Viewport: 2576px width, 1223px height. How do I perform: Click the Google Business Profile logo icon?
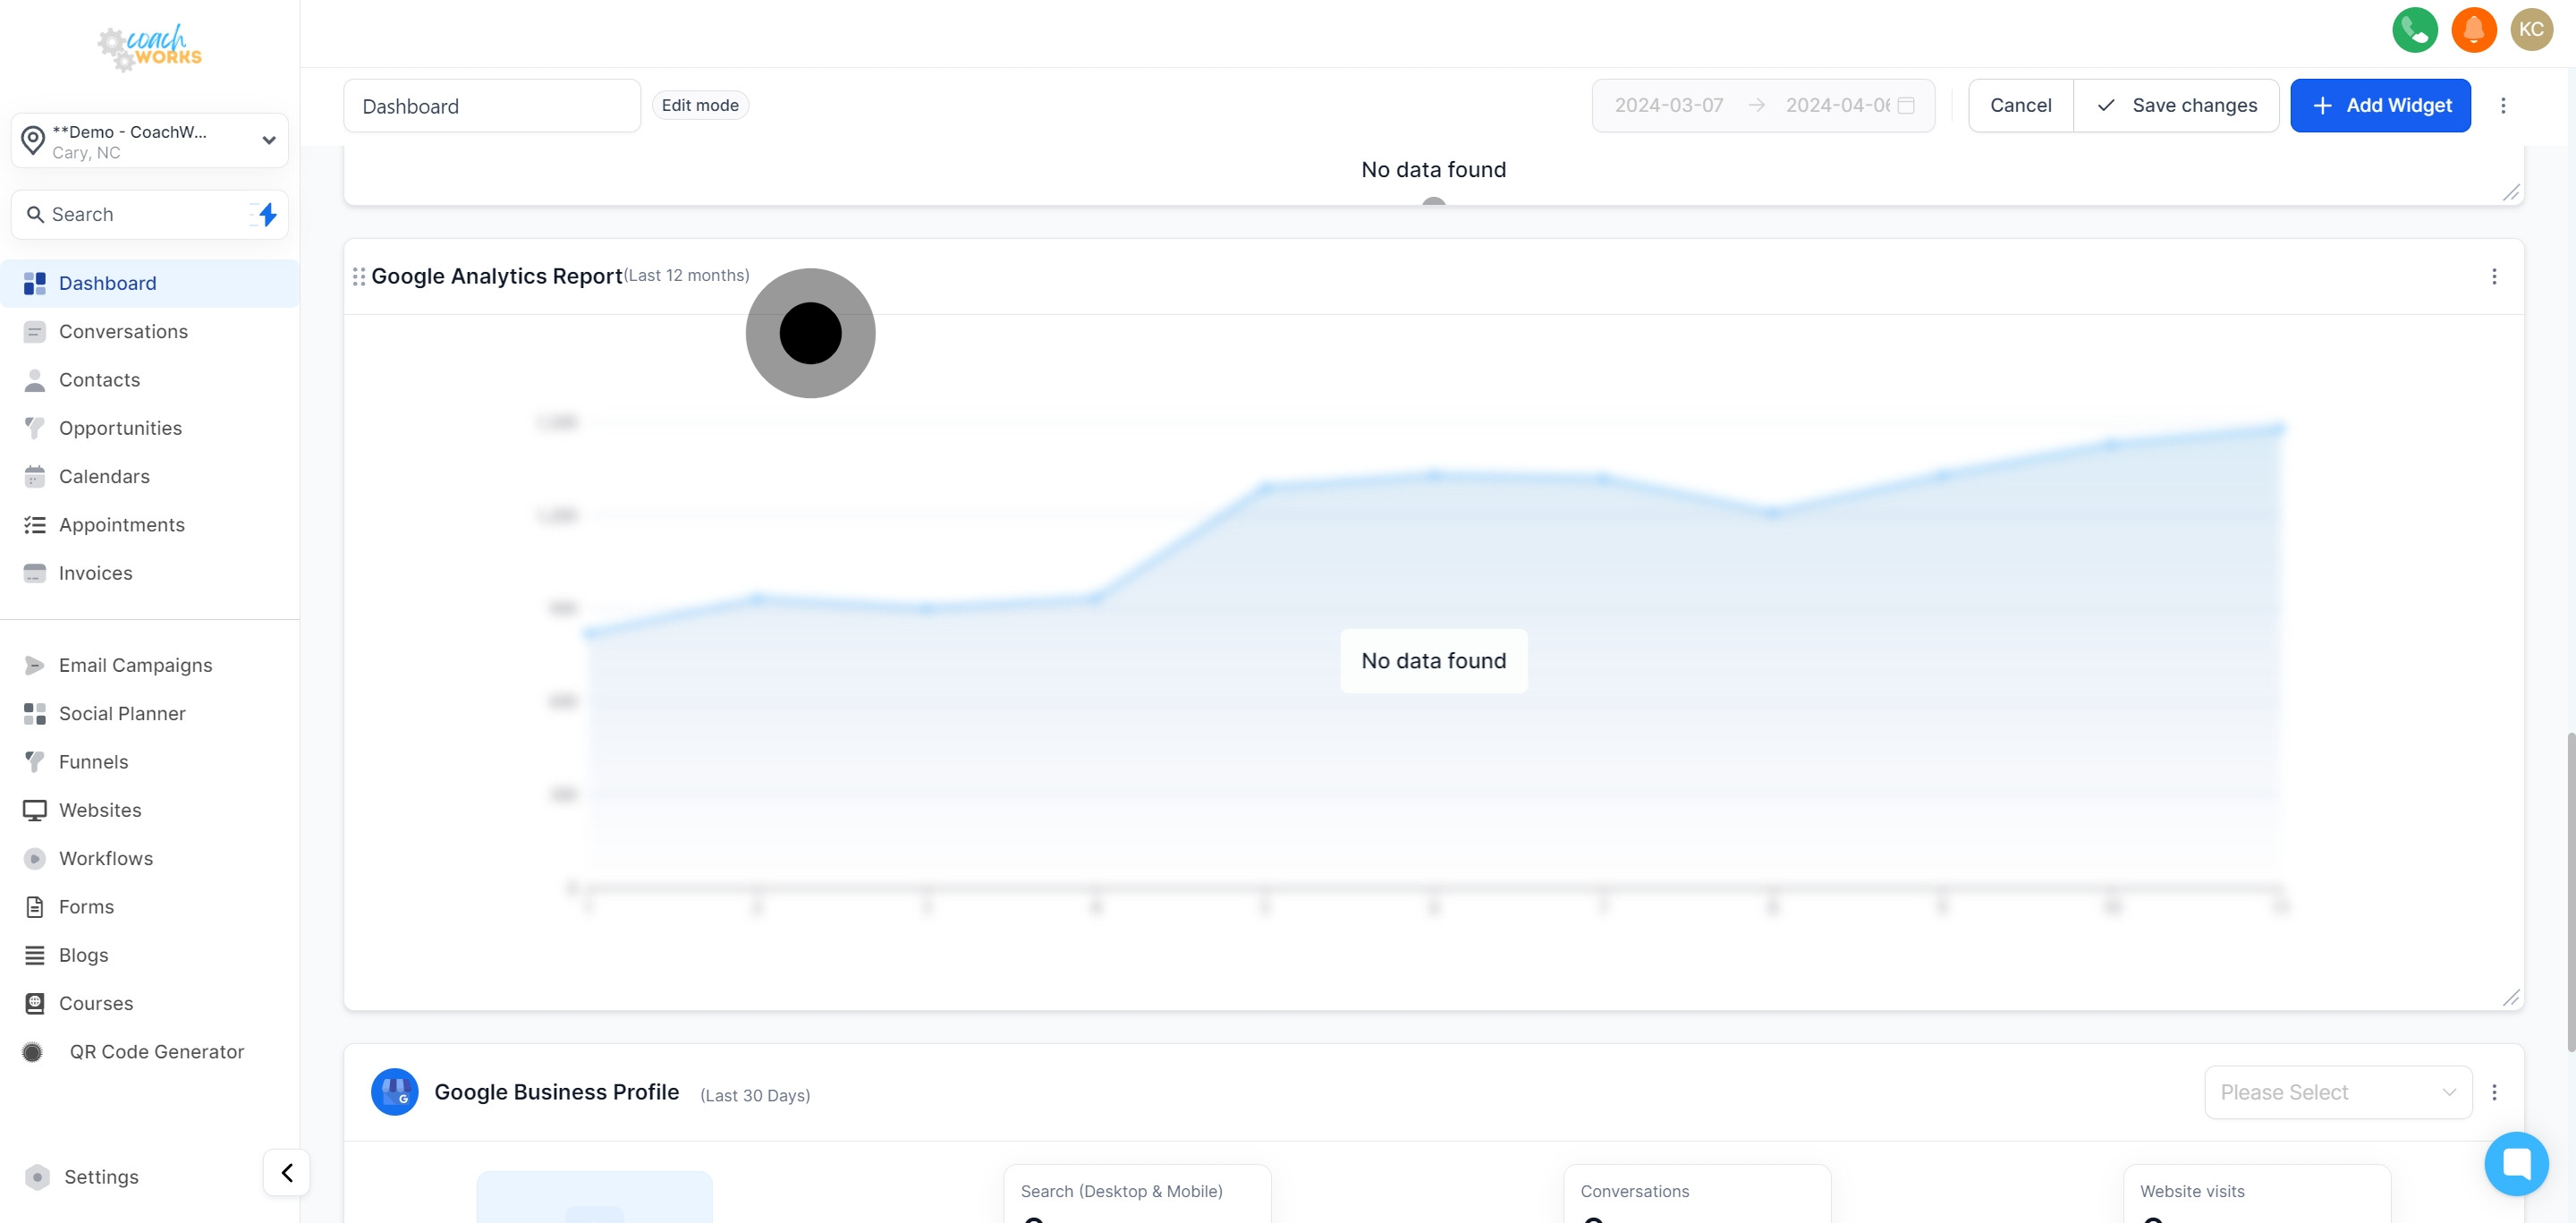pyautogui.click(x=395, y=1091)
